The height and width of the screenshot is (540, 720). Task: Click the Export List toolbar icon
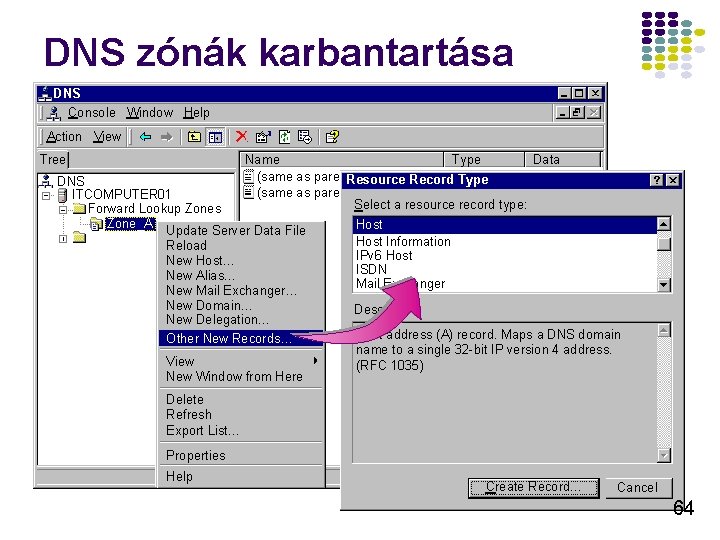[x=304, y=137]
